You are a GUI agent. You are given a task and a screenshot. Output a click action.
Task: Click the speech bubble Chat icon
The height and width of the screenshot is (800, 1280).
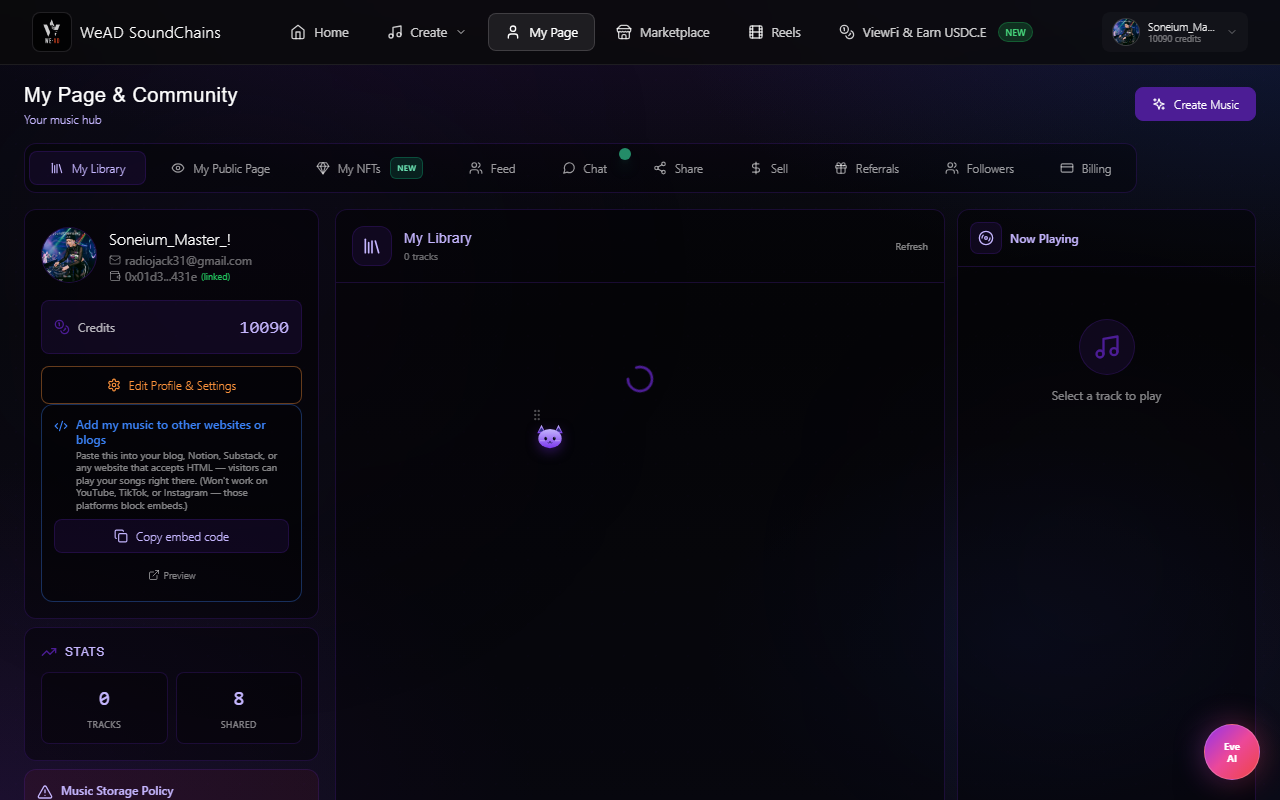click(569, 168)
